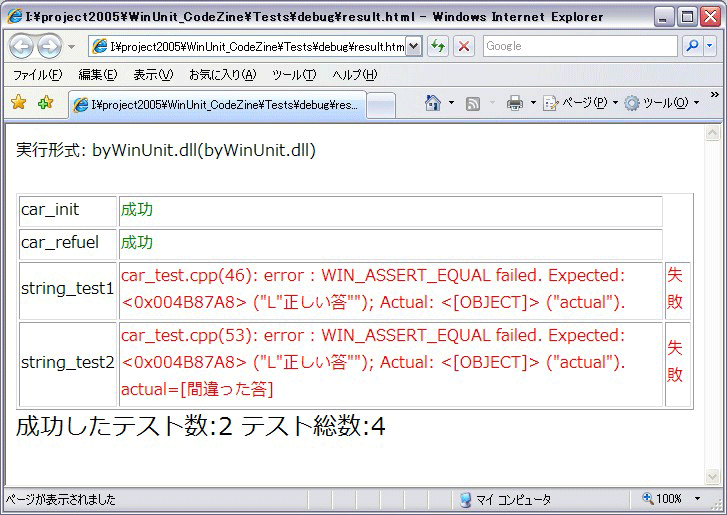This screenshot has width=727, height=515.
Task: Open the 編集(E) menu
Action: 98,75
